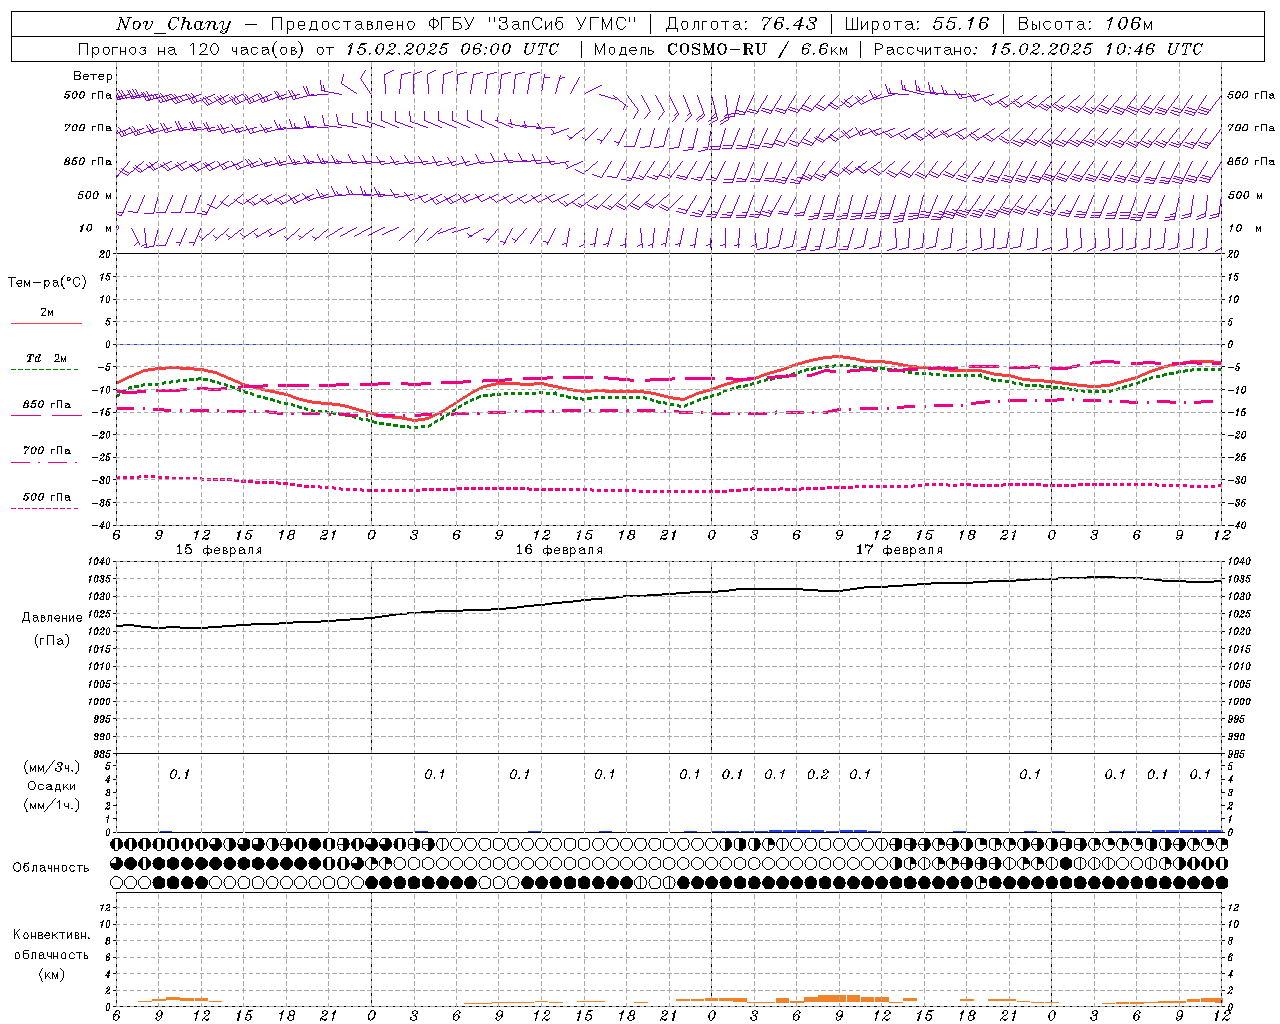Click the dashed line sample under Td 2м legend
The width and height of the screenshot is (1280, 1024).
45,370
